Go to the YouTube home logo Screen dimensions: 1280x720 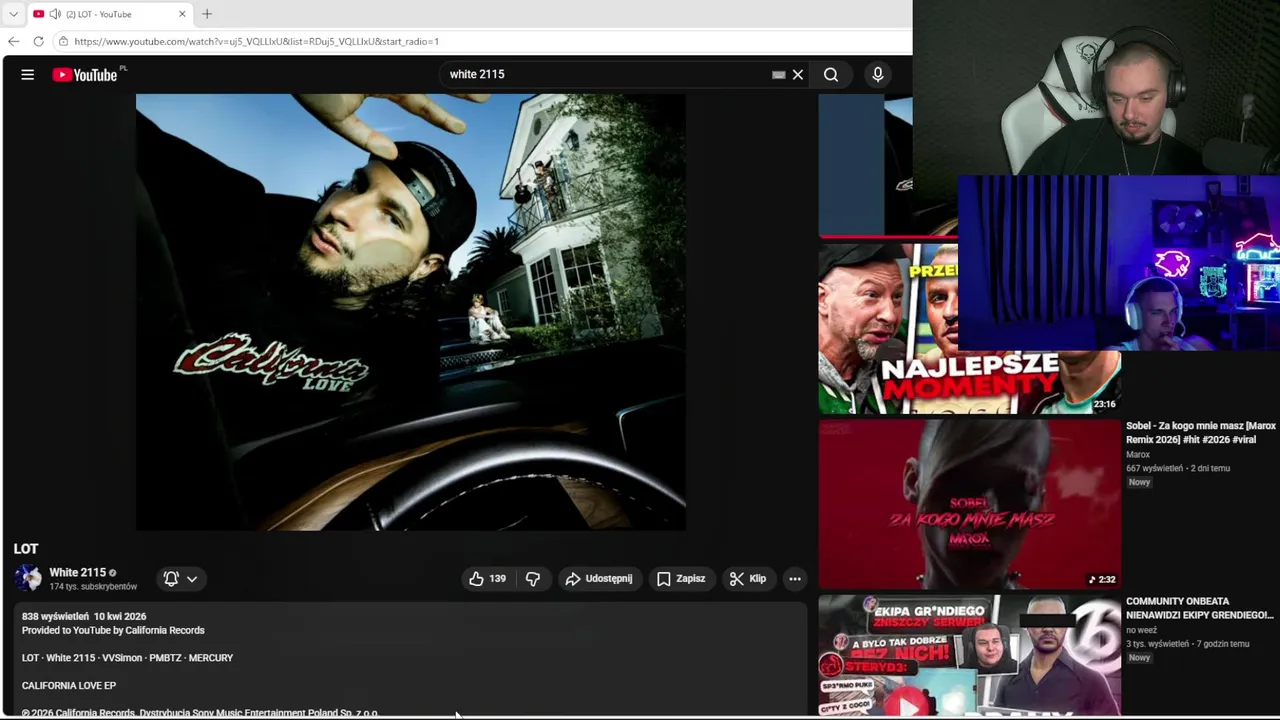click(85, 75)
